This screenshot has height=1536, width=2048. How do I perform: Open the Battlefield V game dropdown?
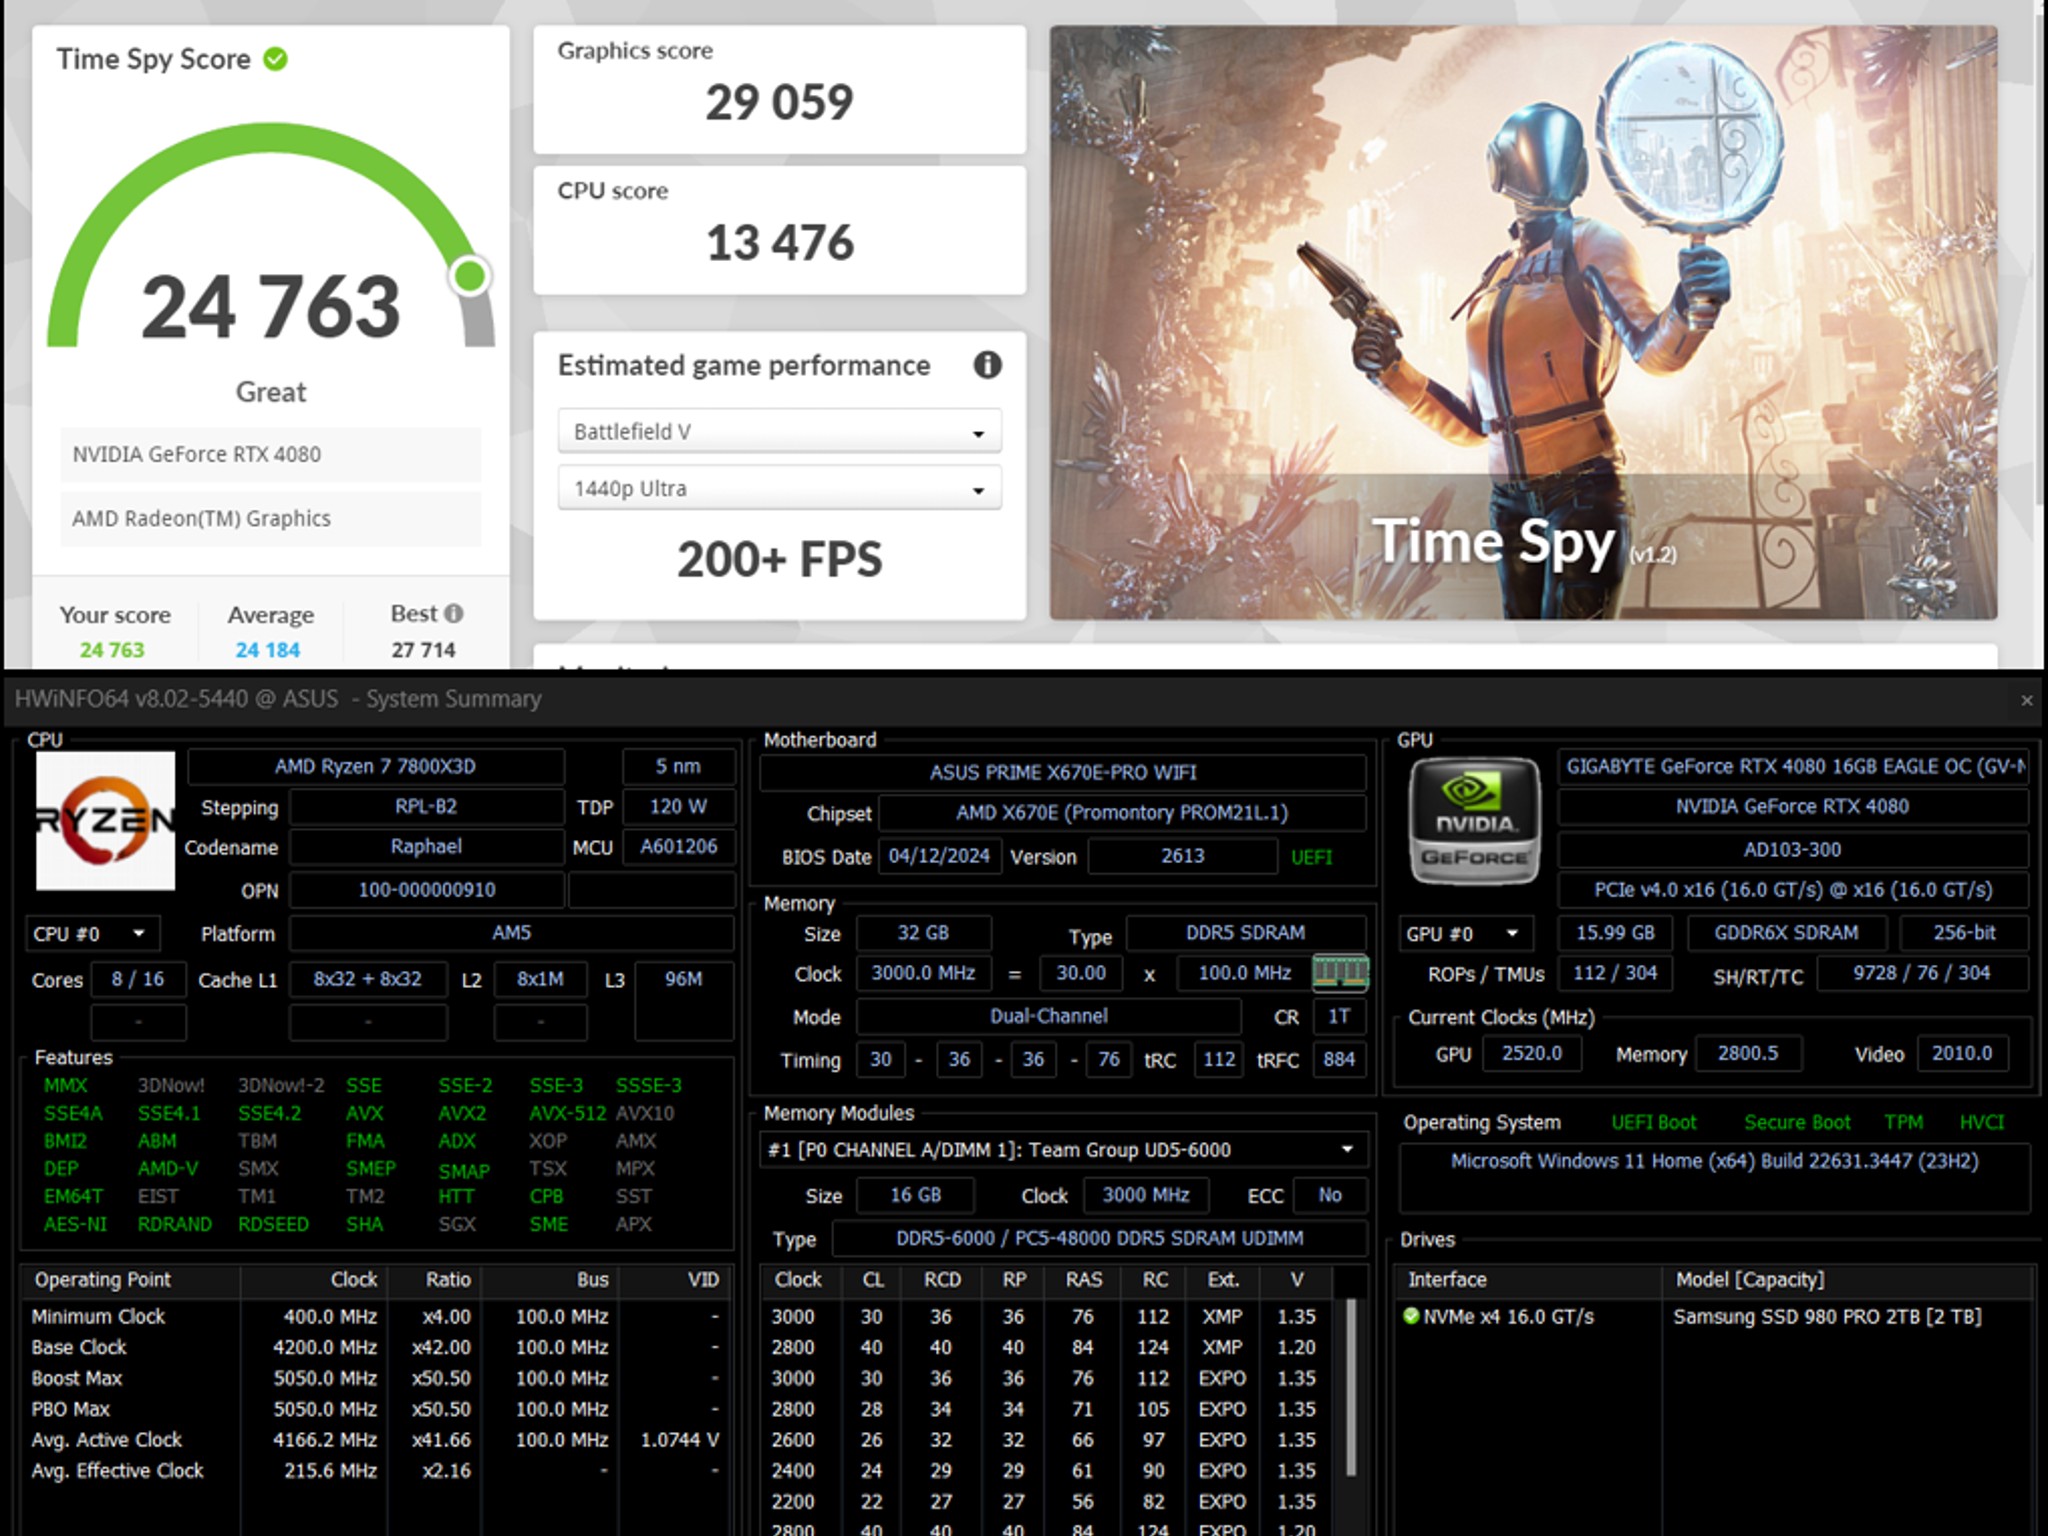coord(779,431)
